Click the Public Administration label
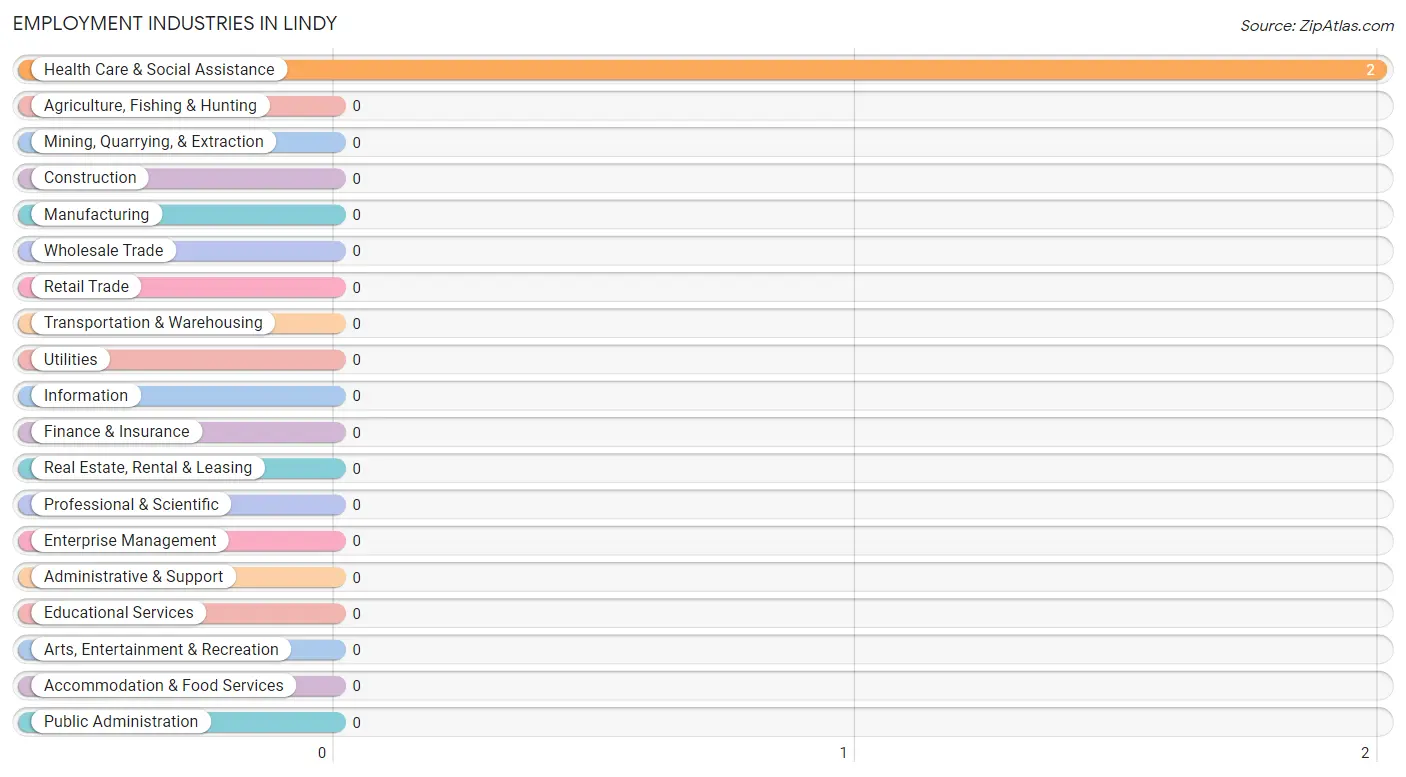Image resolution: width=1406 pixels, height=777 pixels. point(121,722)
